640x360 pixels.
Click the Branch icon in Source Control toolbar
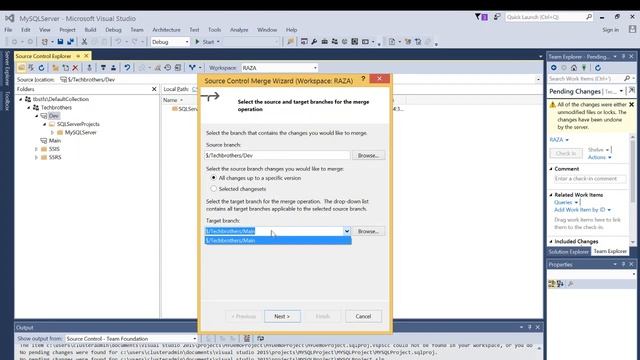[192, 68]
